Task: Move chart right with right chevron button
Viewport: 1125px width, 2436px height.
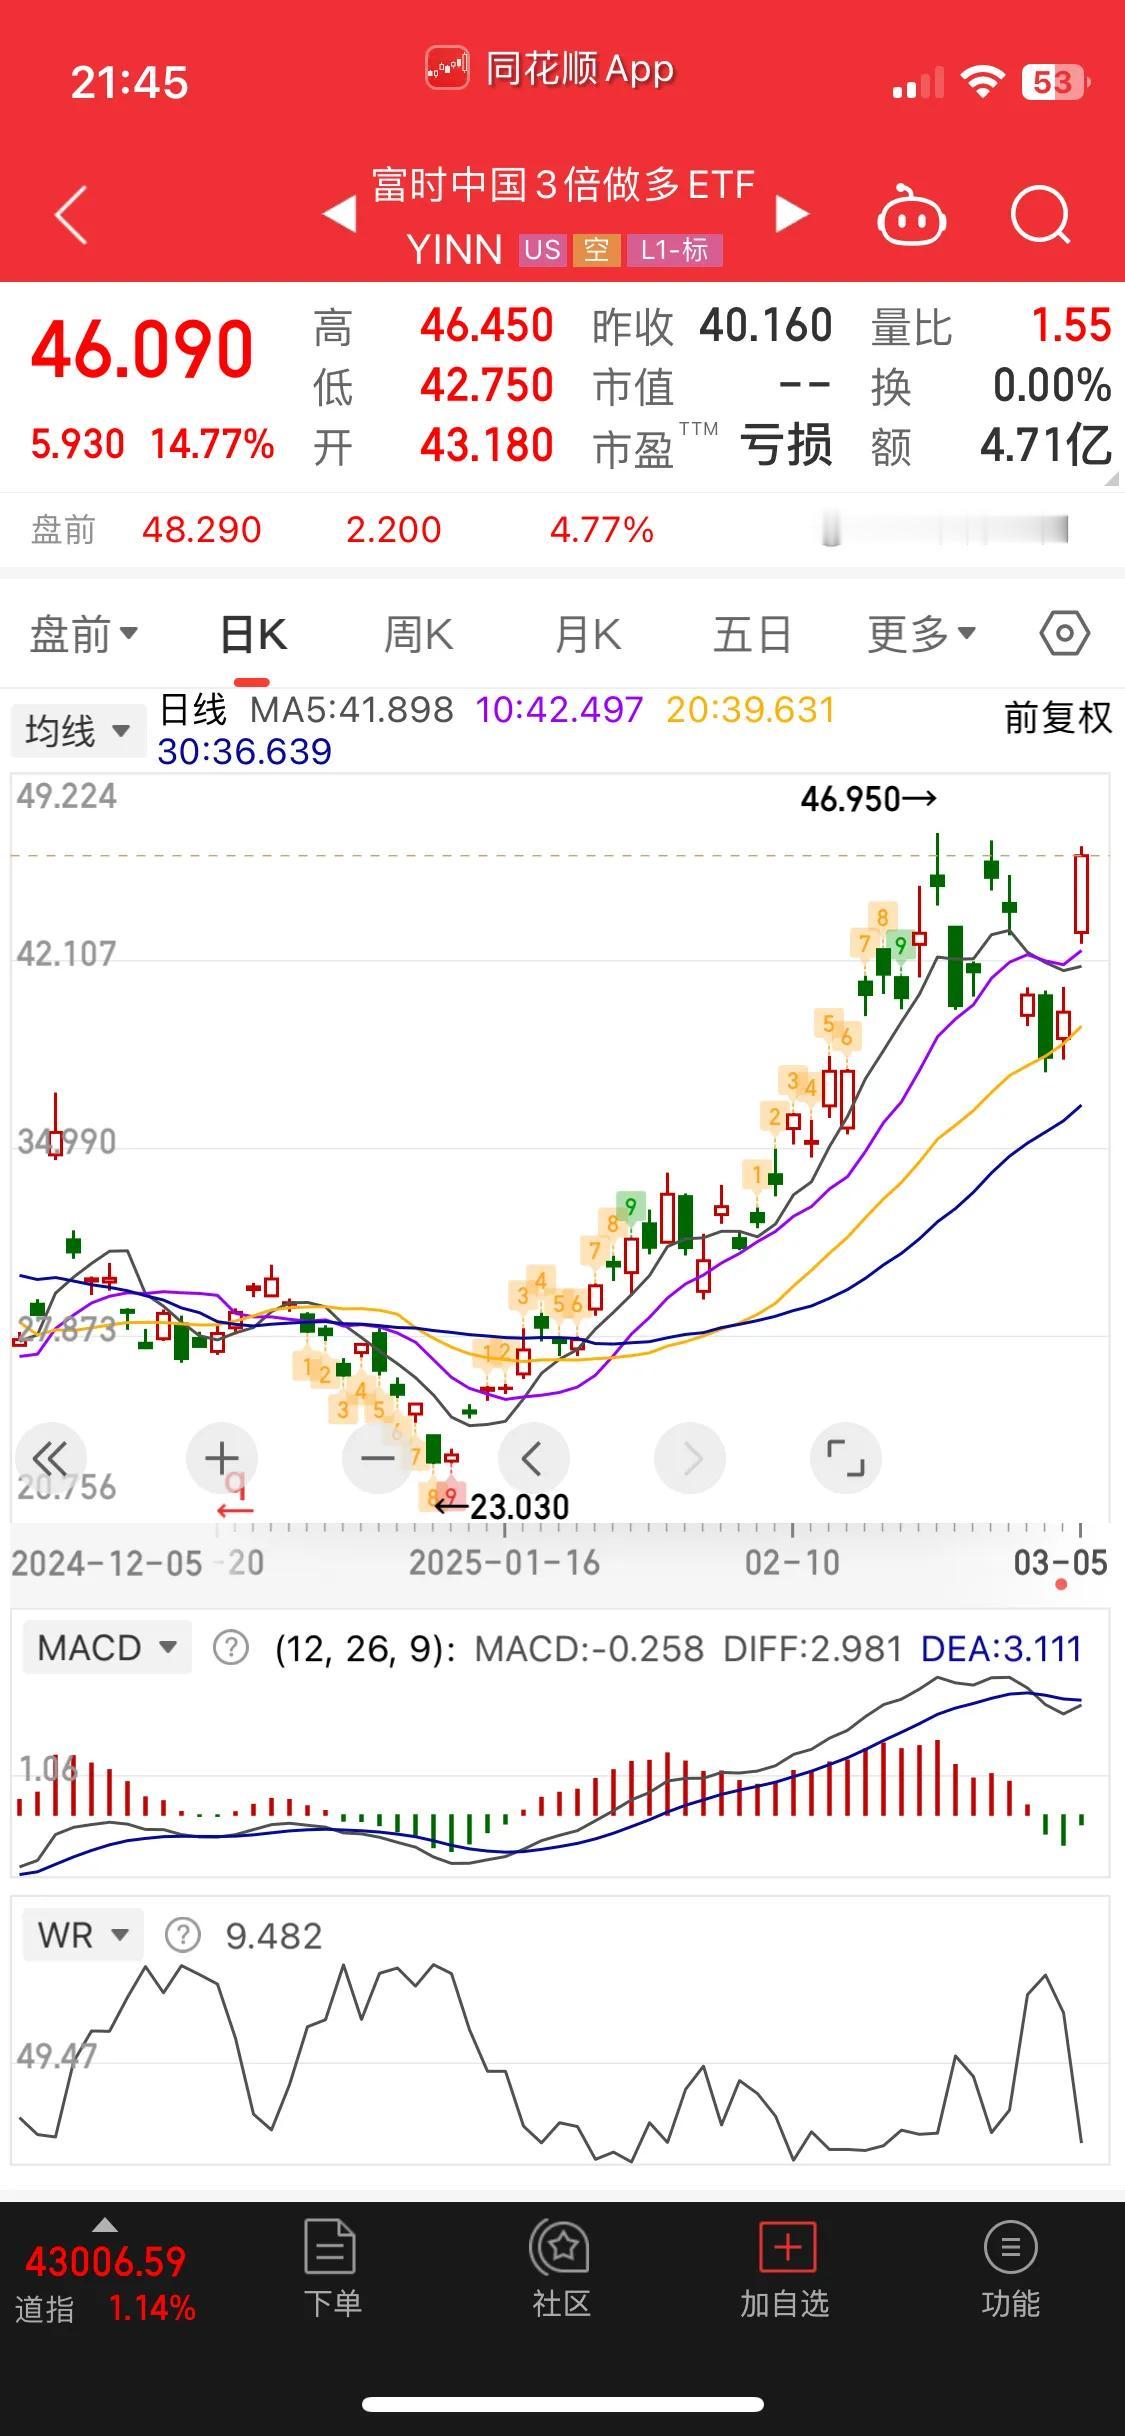Action: [690, 1459]
